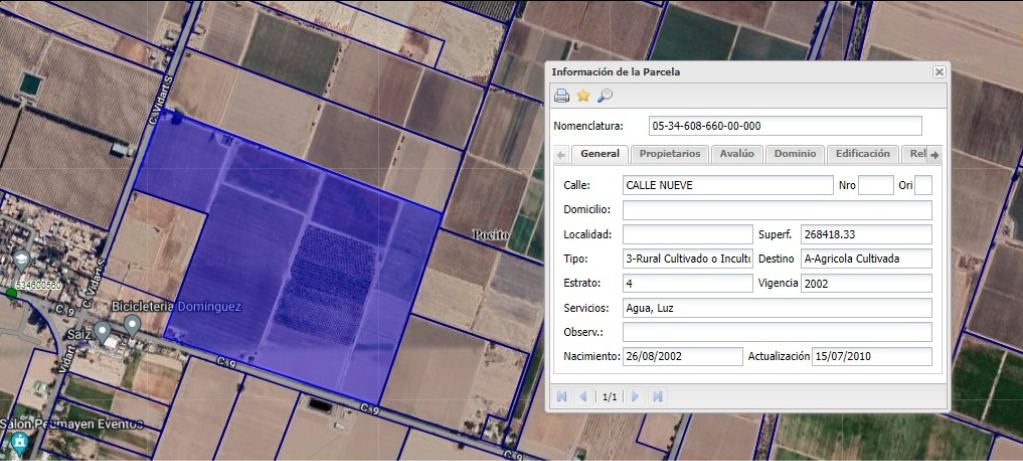The image size is (1023, 461).
Task: Go to previous record arrow
Action: coord(583,396)
